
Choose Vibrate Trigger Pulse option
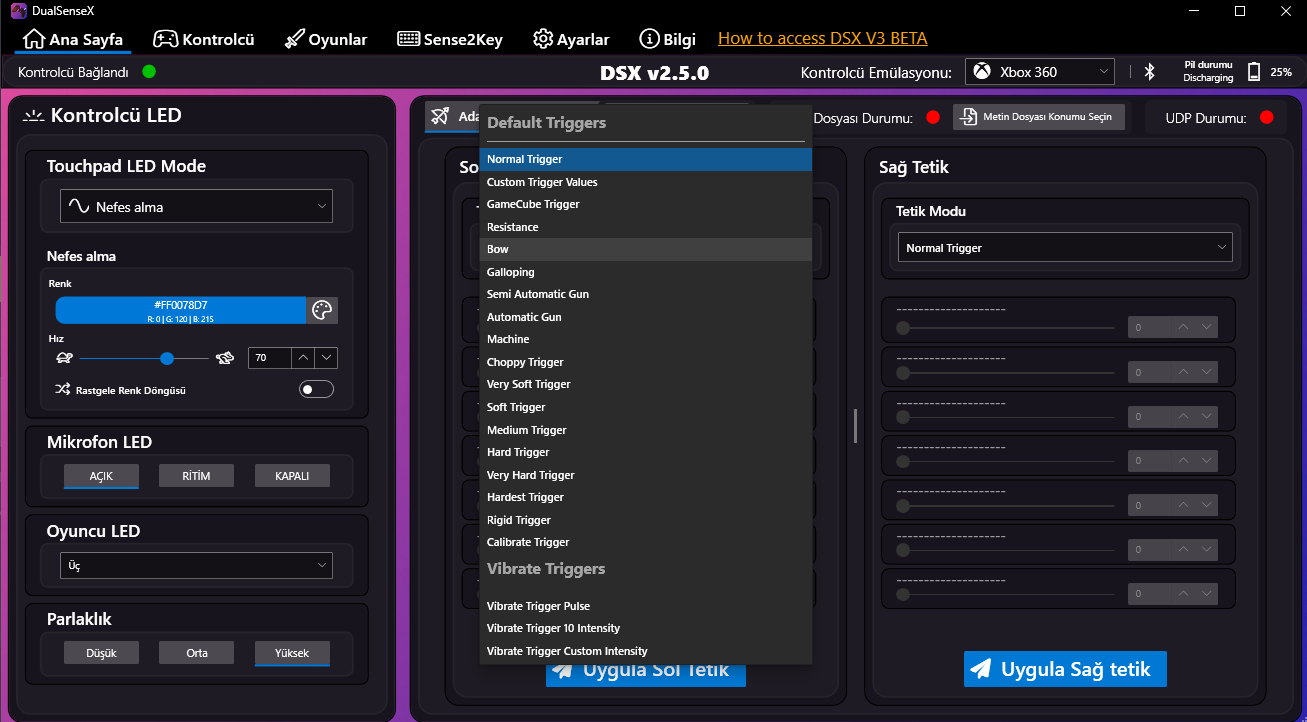645,606
